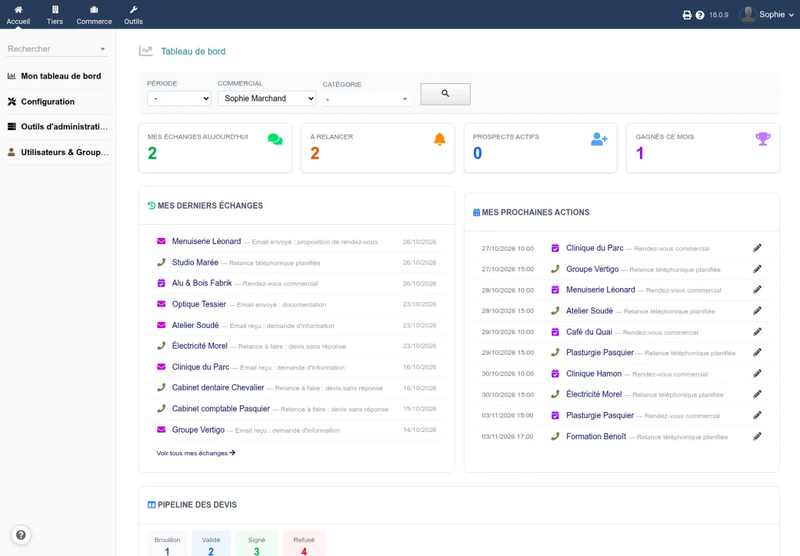This screenshot has height=556, width=800.
Task: Edit the Clinique Hamon action
Action: pyautogui.click(x=757, y=373)
